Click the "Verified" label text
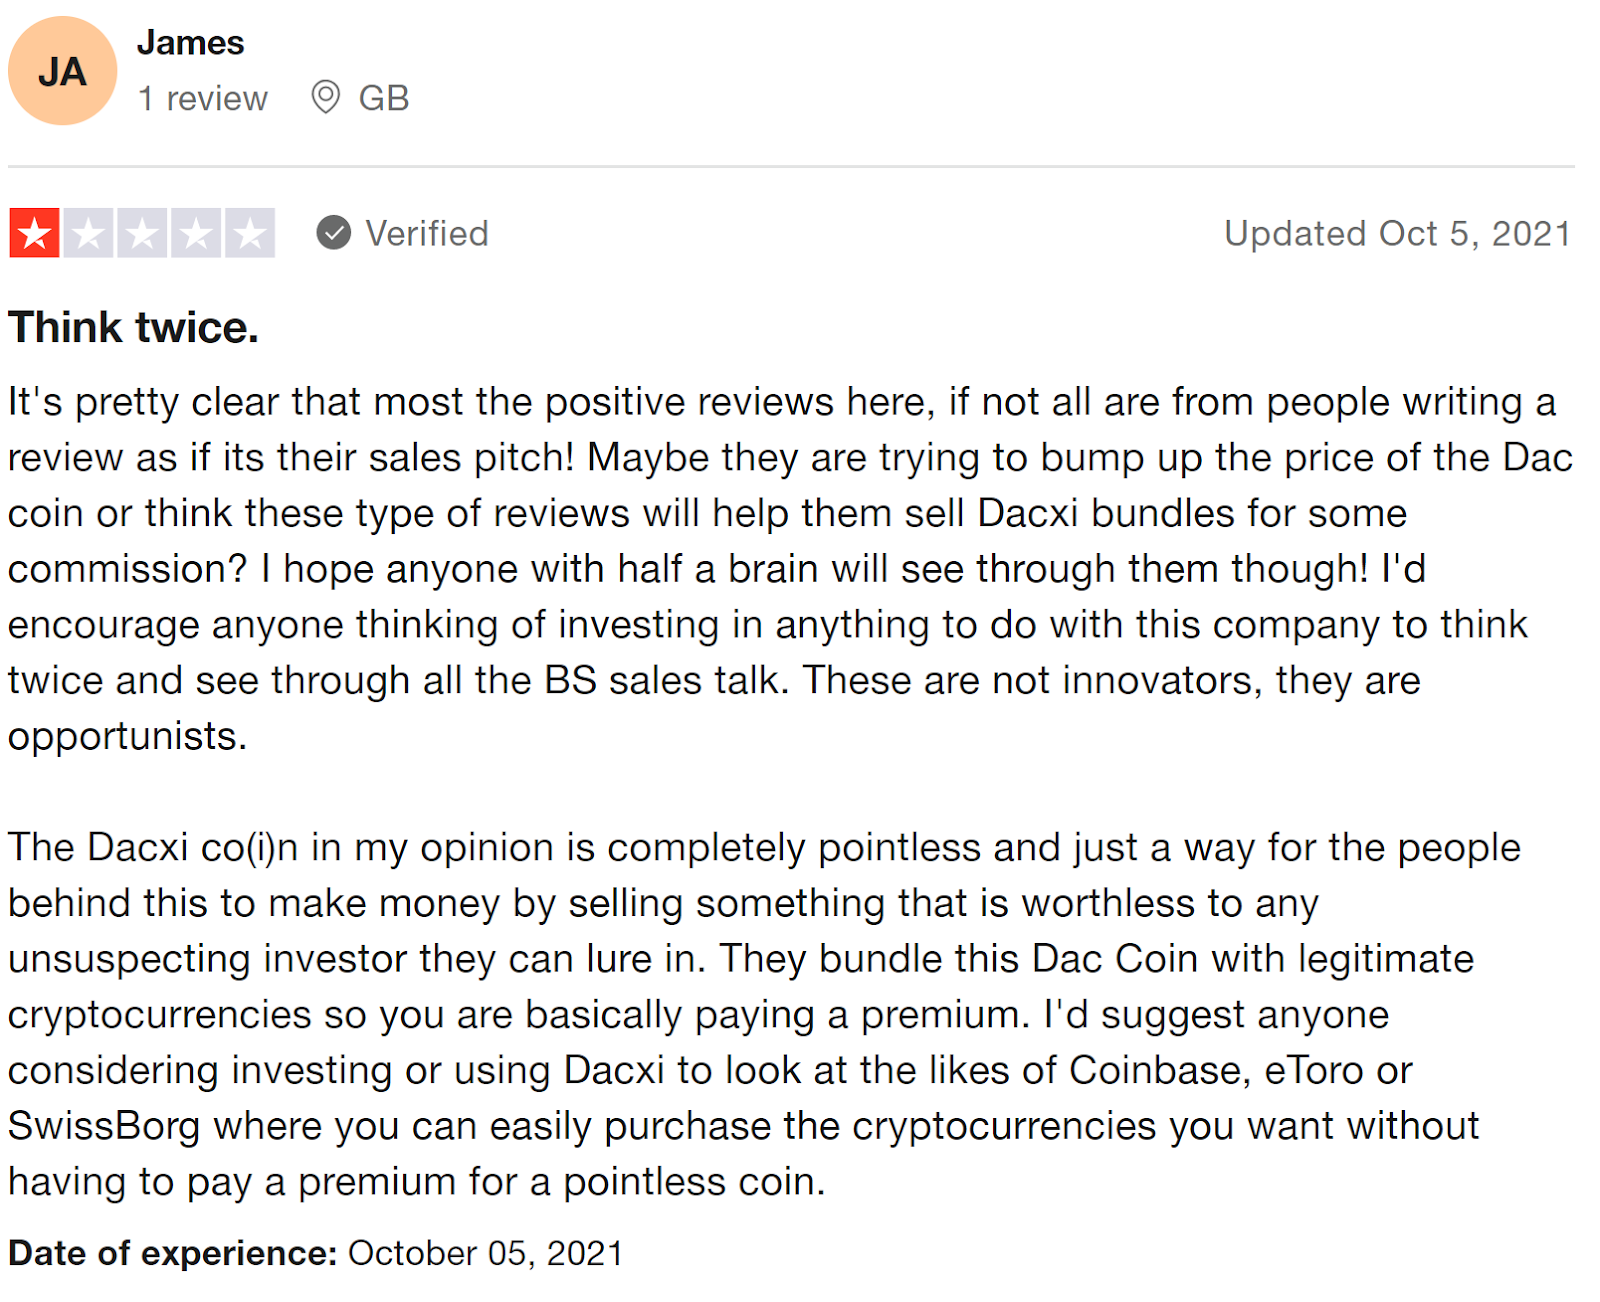The height and width of the screenshot is (1302, 1600). (427, 233)
